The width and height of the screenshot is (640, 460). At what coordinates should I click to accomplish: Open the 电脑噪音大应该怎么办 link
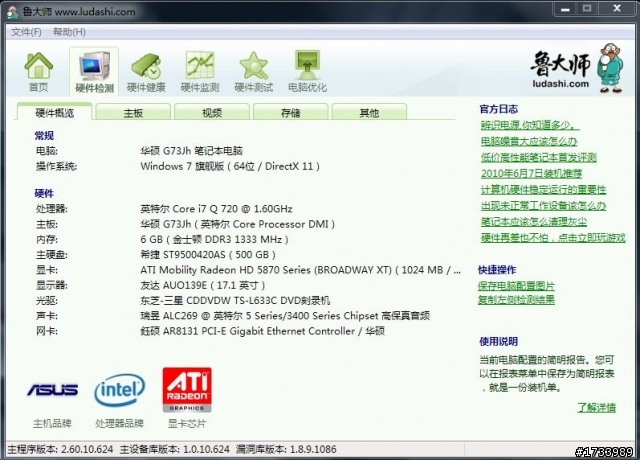click(529, 142)
